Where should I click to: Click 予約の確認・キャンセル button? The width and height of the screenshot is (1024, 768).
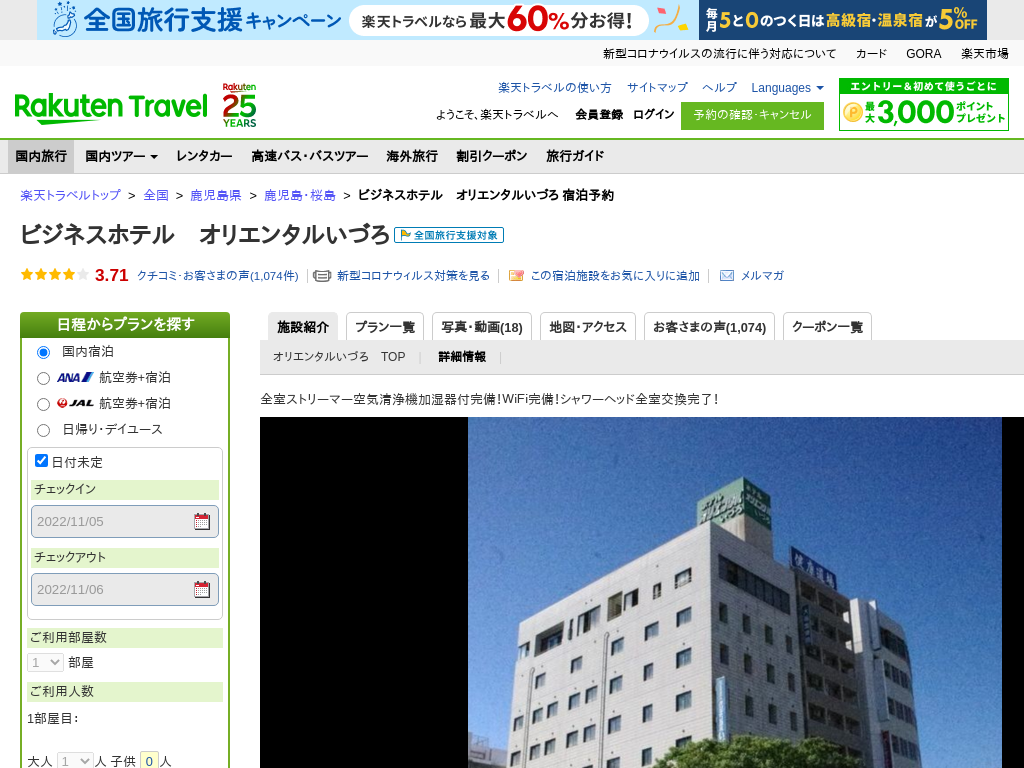(752, 116)
